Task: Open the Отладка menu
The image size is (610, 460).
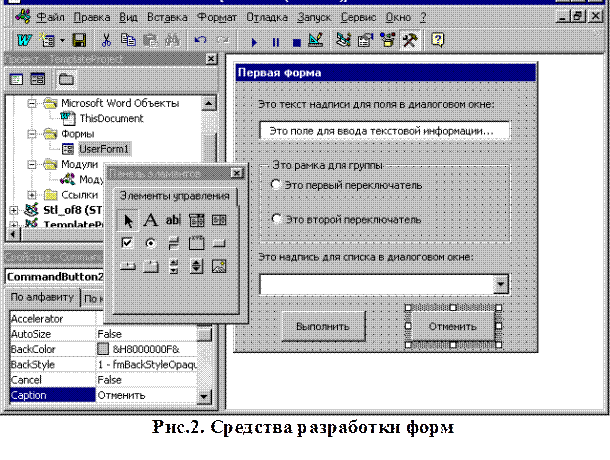Action: pos(267,18)
